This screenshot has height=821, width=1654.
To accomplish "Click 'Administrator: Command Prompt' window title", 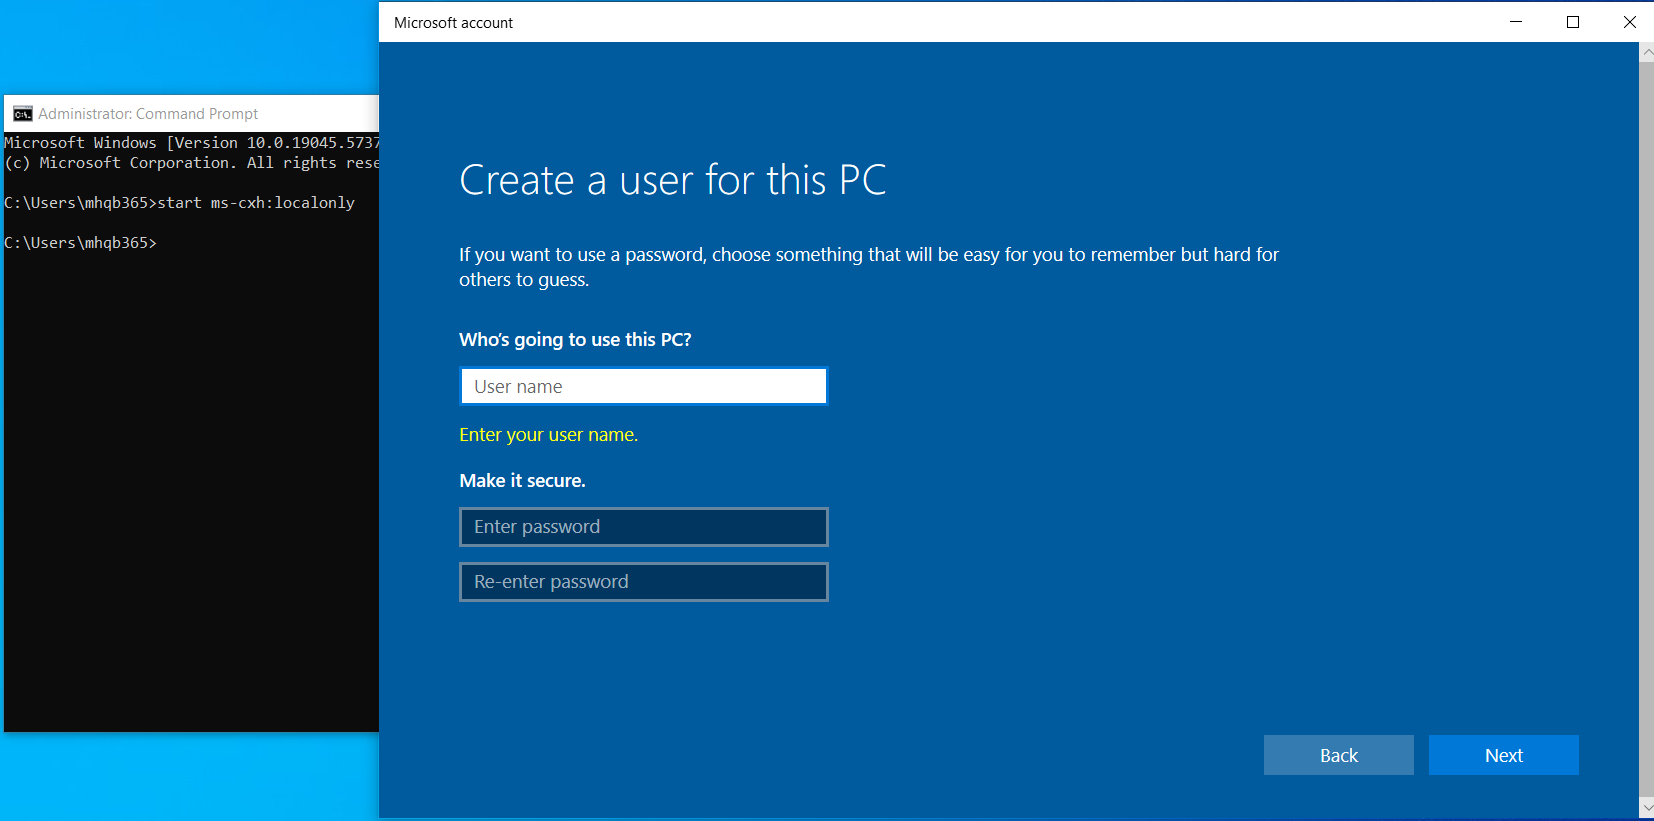I will click(148, 114).
